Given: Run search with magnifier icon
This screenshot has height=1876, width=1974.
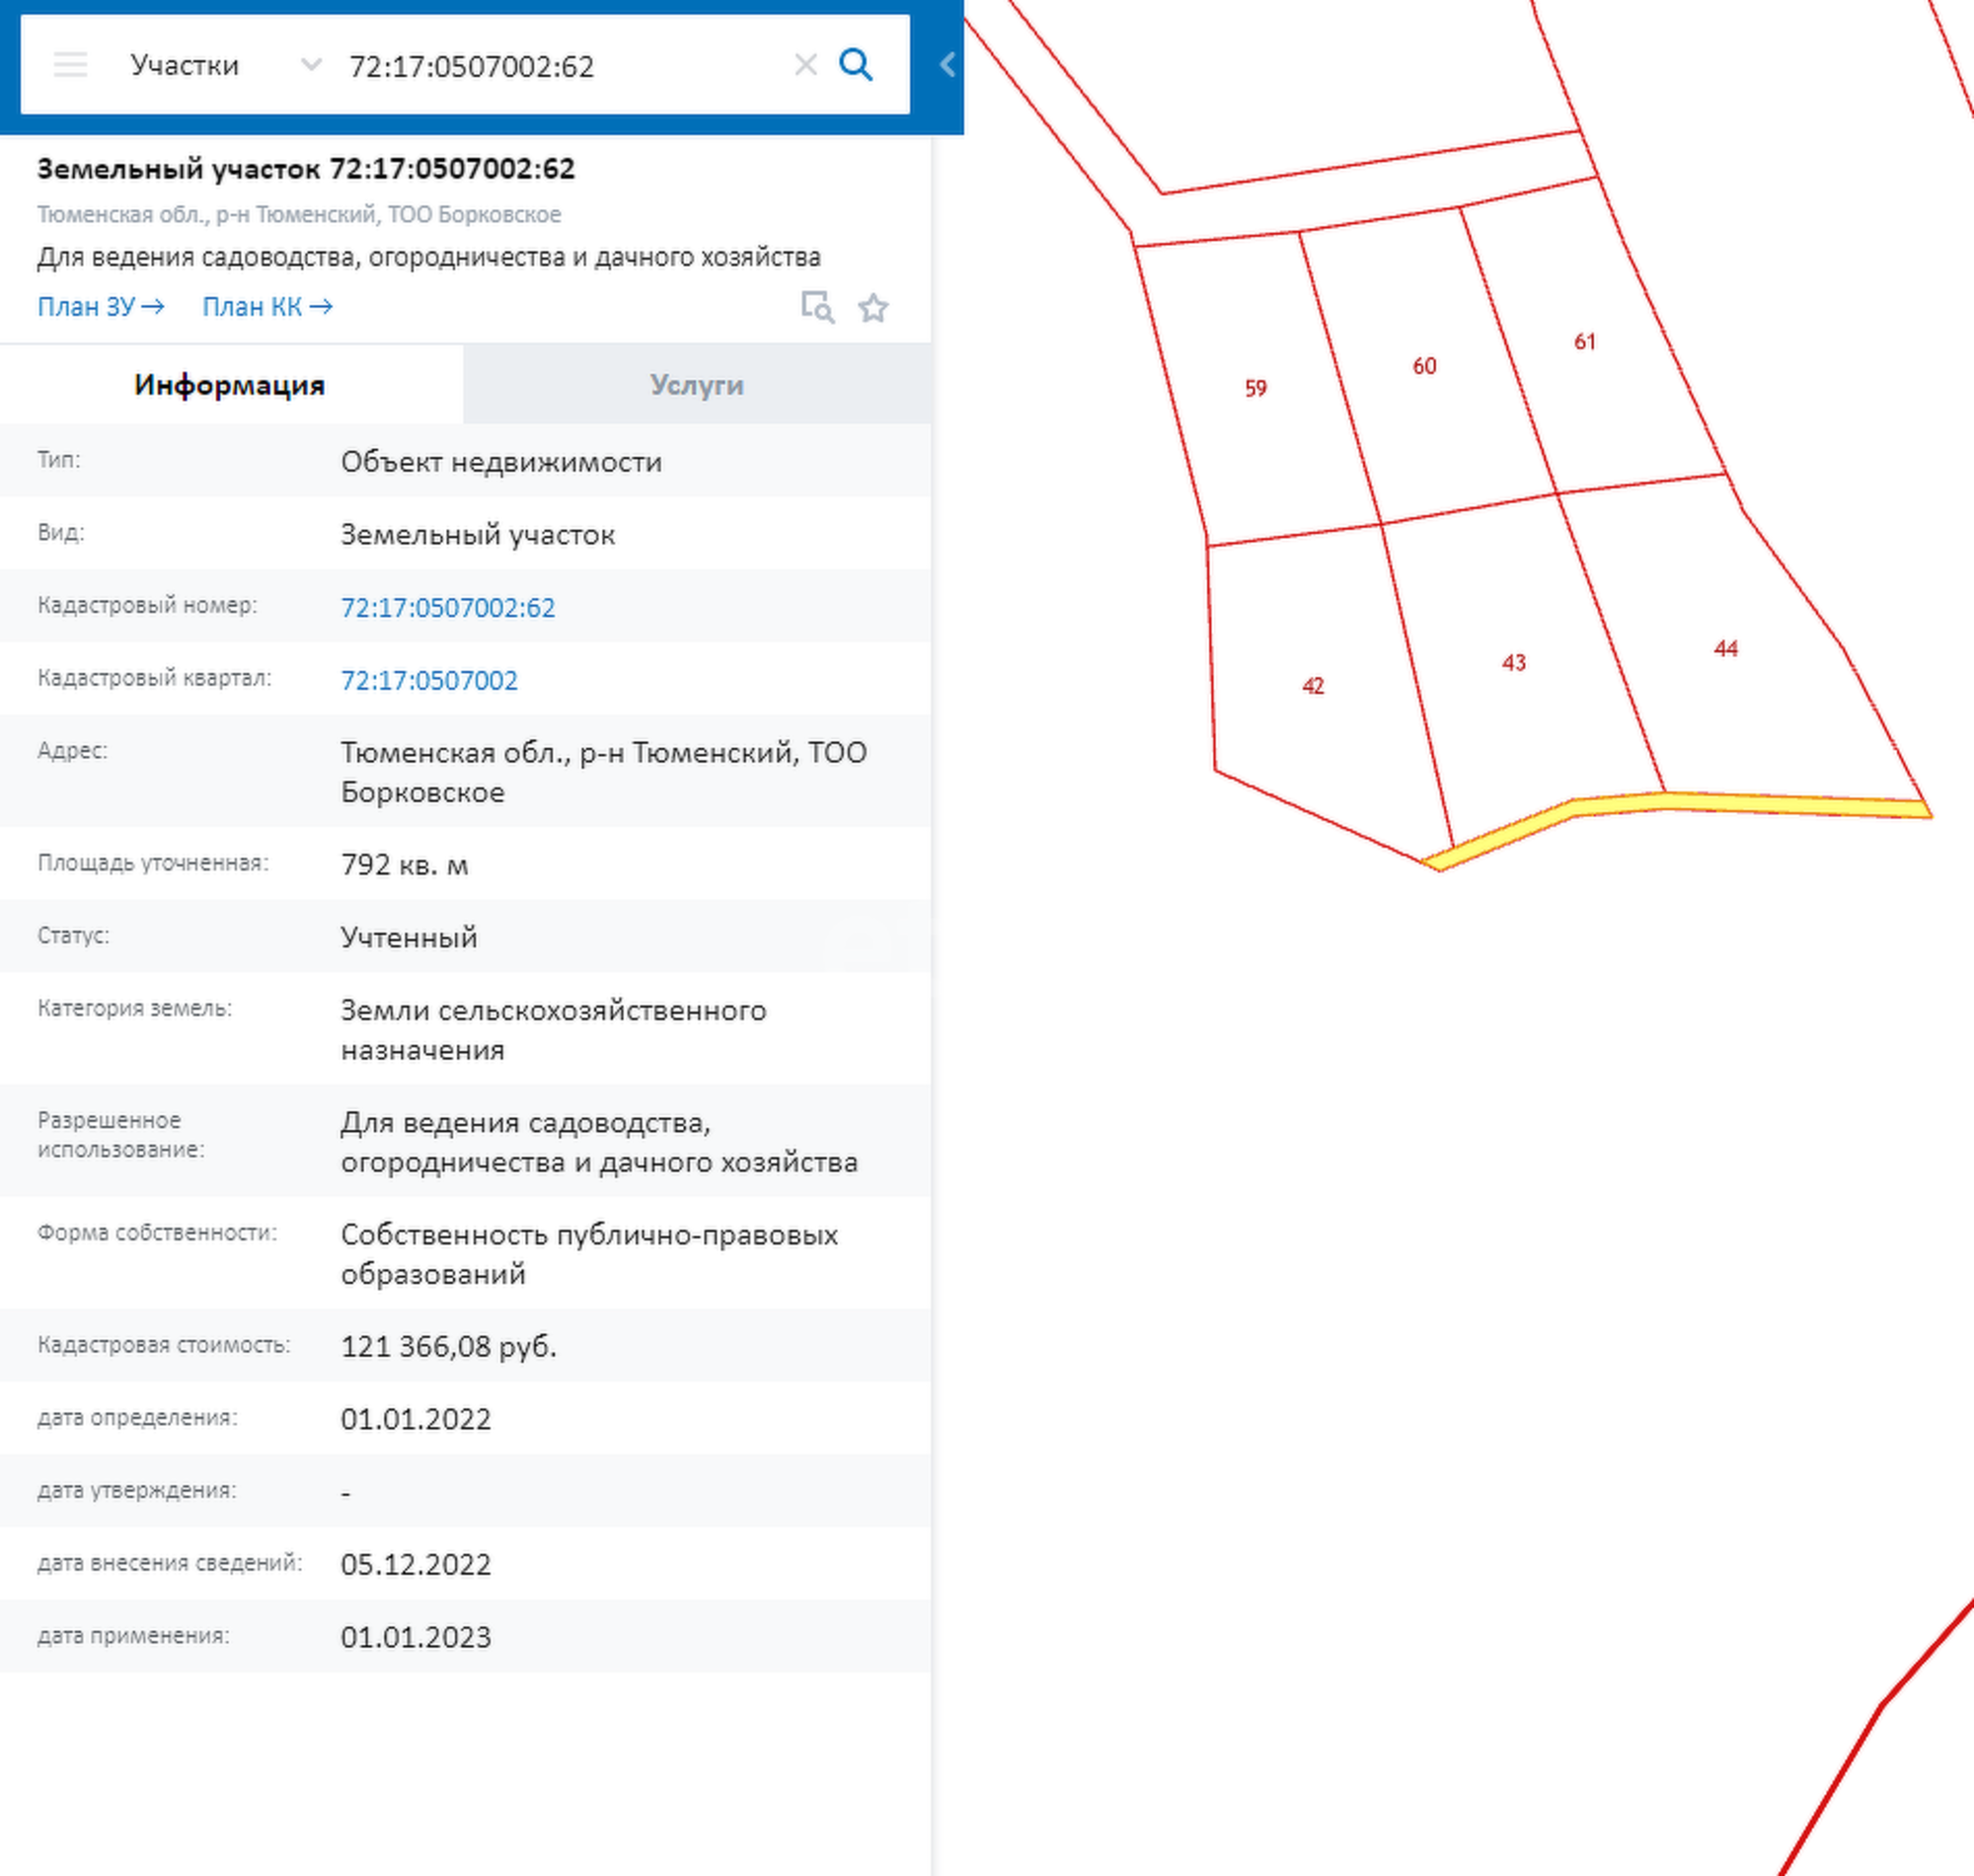Looking at the screenshot, I should click(856, 65).
